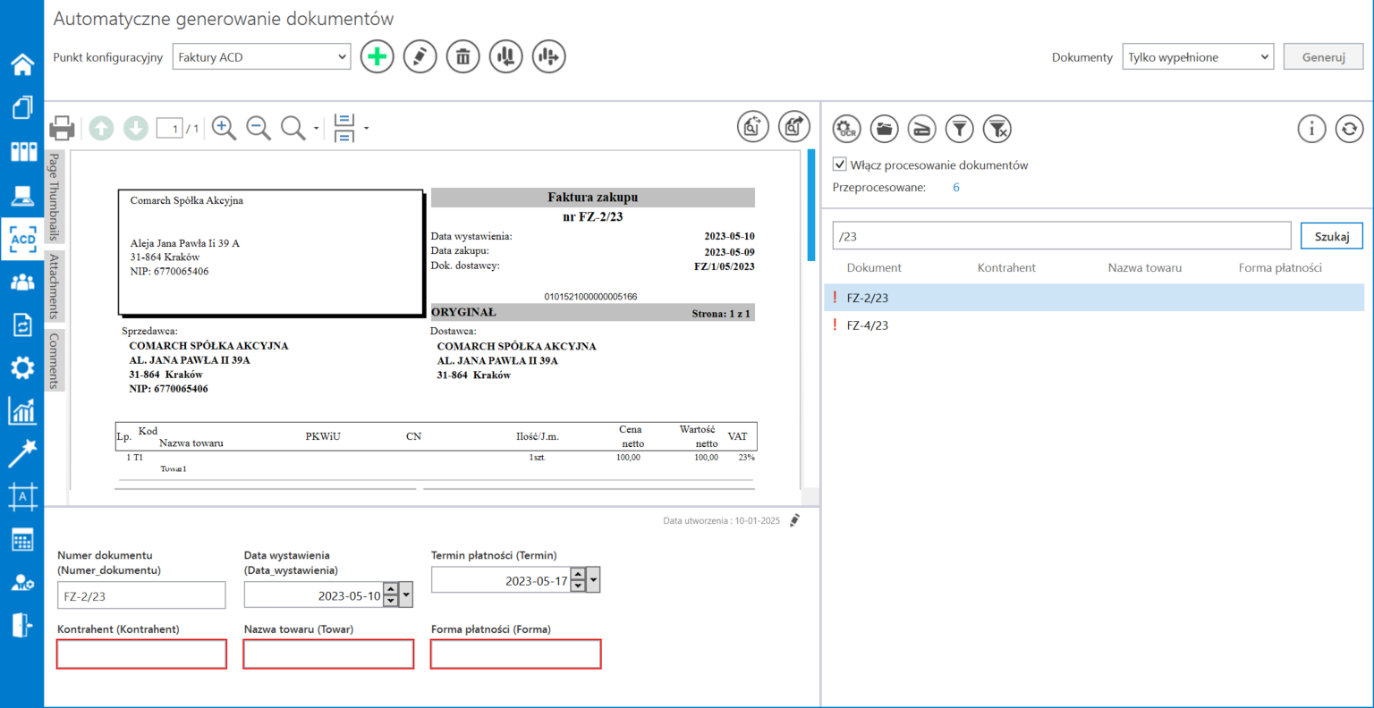
Task: Click the Szukaj search button
Action: pyautogui.click(x=1331, y=236)
